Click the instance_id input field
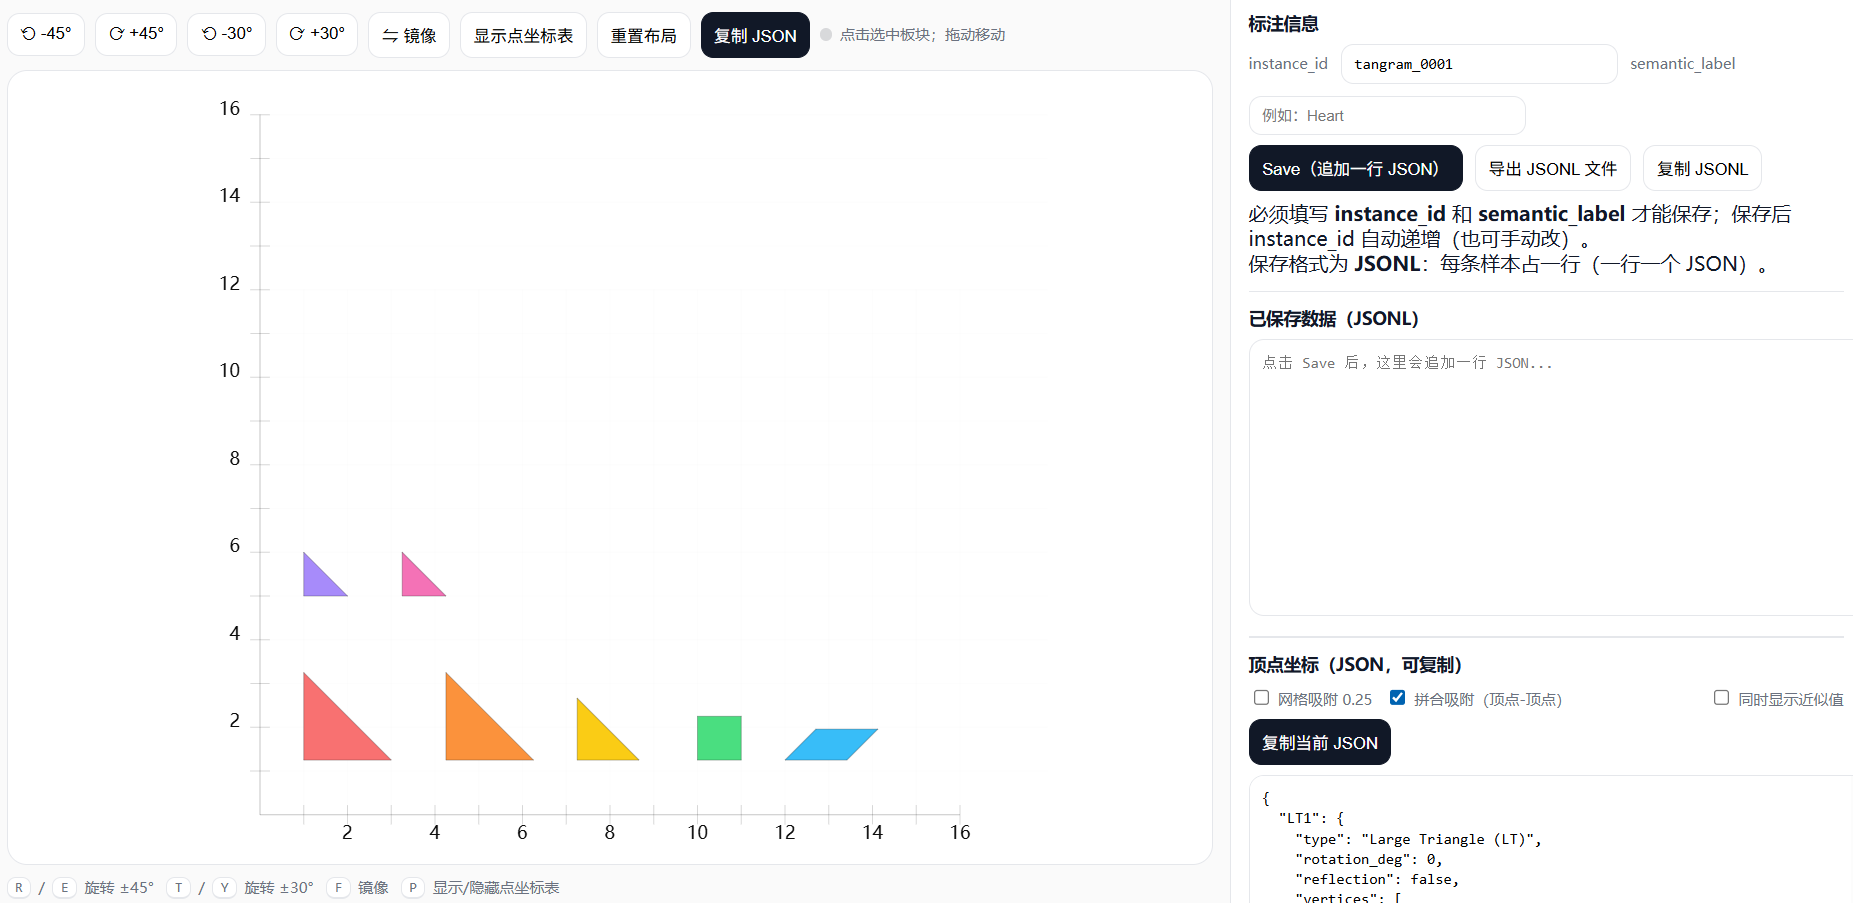The width and height of the screenshot is (1853, 903). point(1479,64)
